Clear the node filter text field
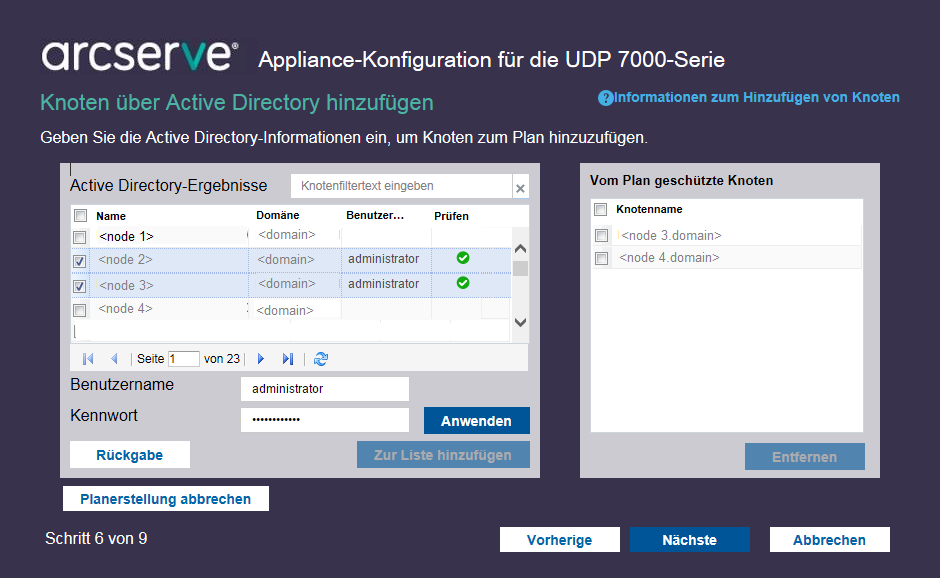This screenshot has height=579, width=941. (520, 188)
